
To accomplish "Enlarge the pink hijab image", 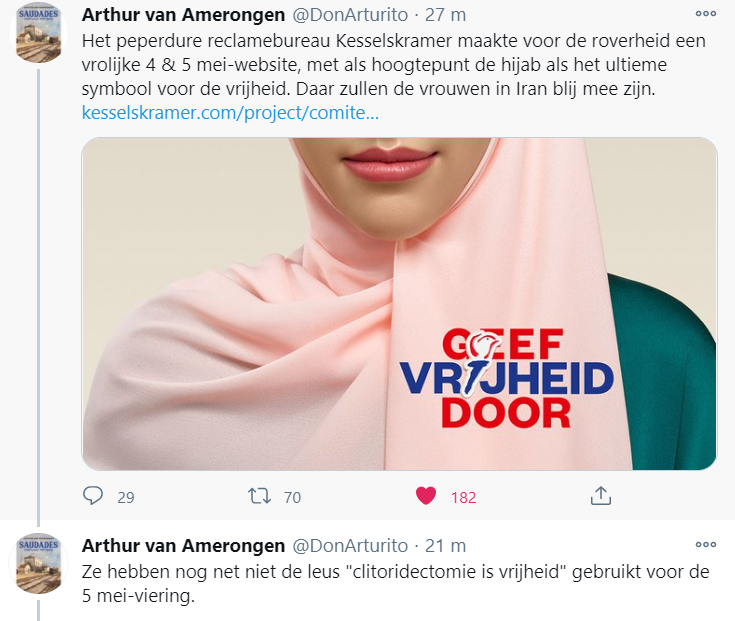I will click(x=399, y=304).
